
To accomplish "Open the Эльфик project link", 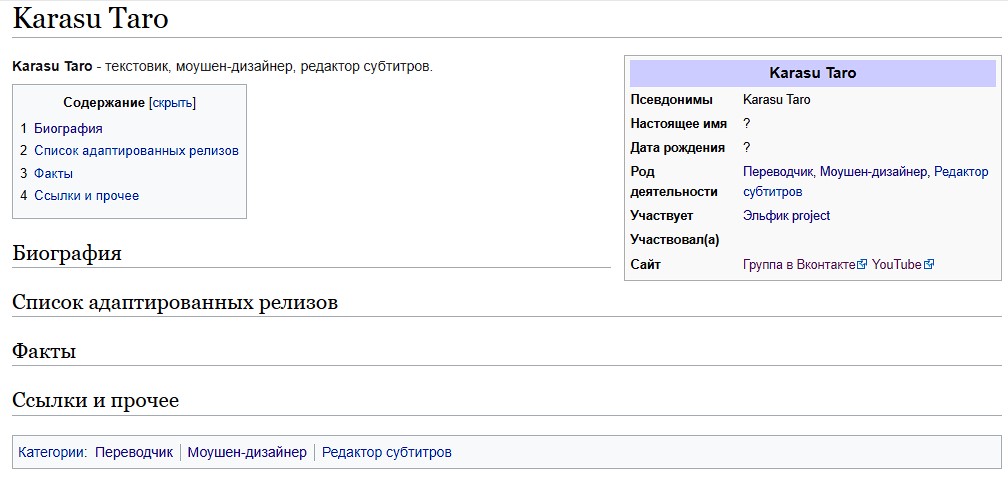I will click(x=786, y=216).
